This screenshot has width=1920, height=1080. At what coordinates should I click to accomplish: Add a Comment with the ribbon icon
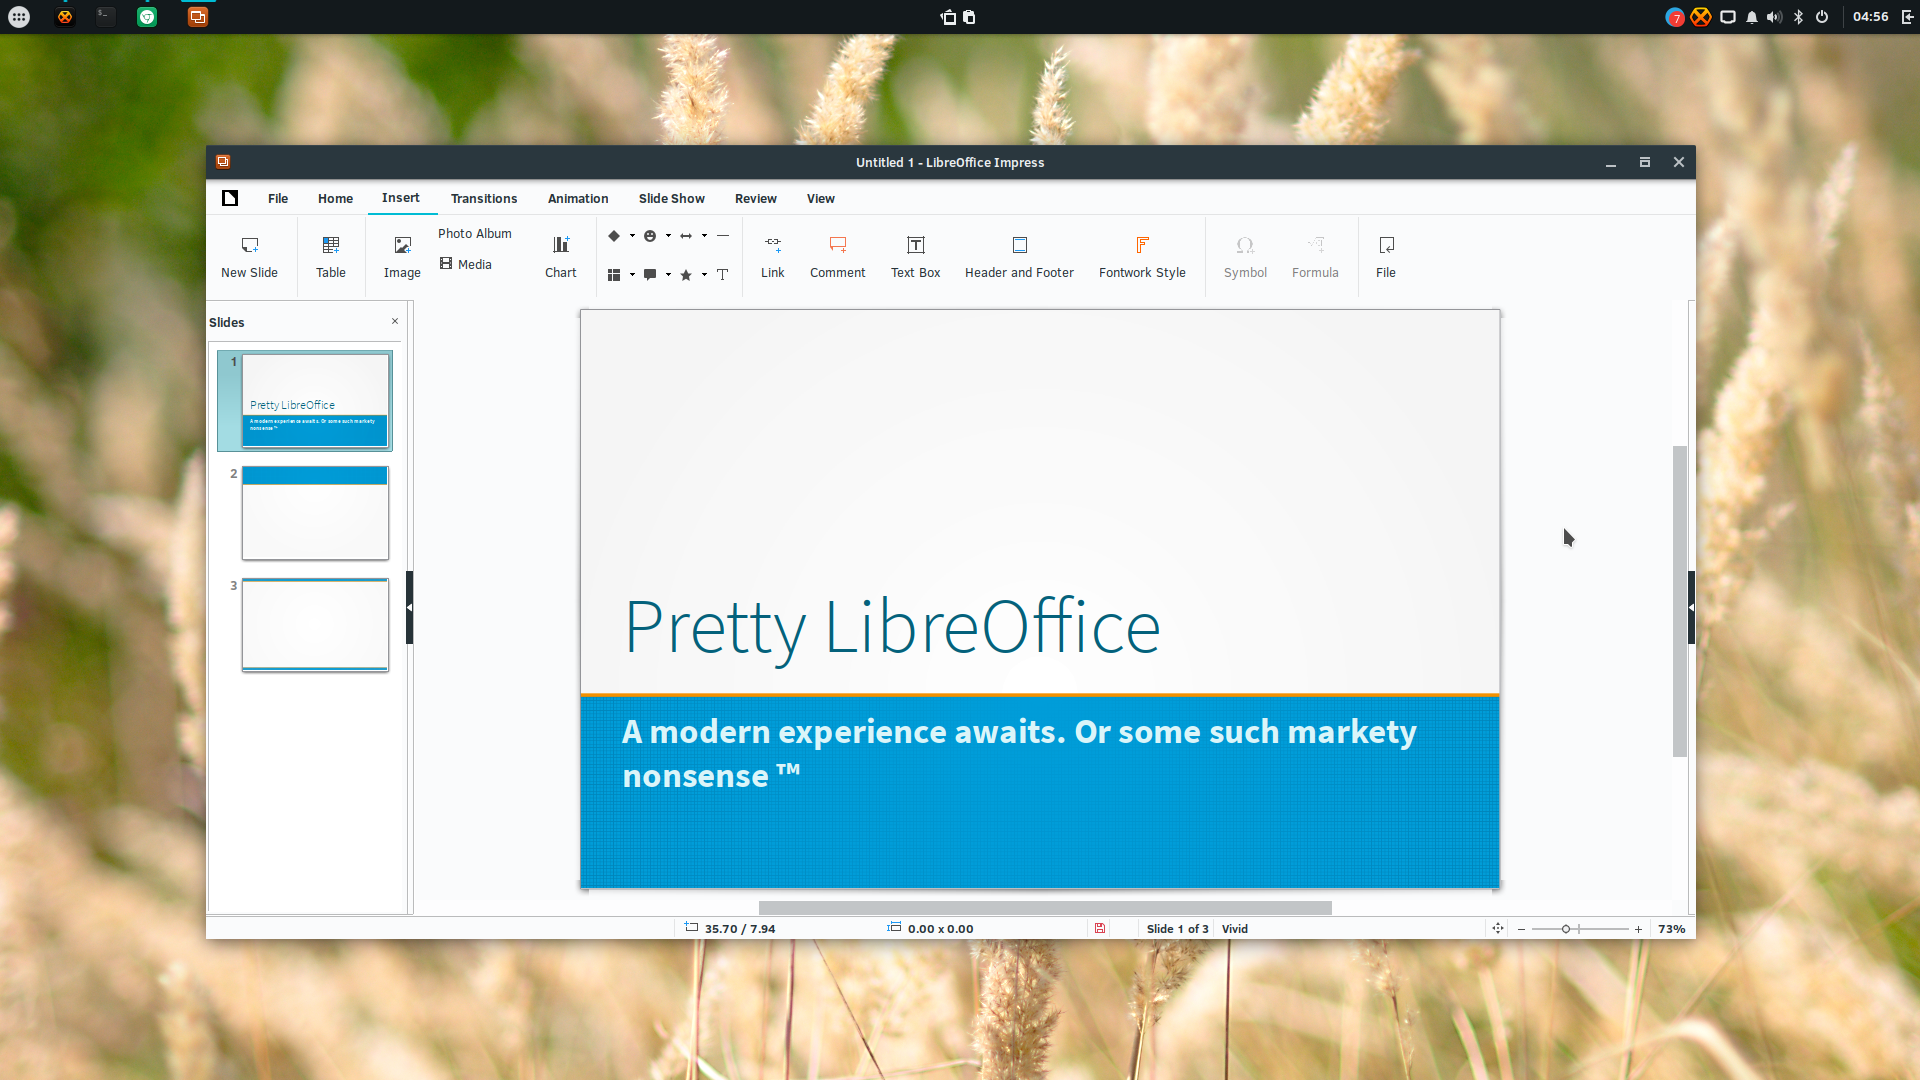(x=838, y=245)
